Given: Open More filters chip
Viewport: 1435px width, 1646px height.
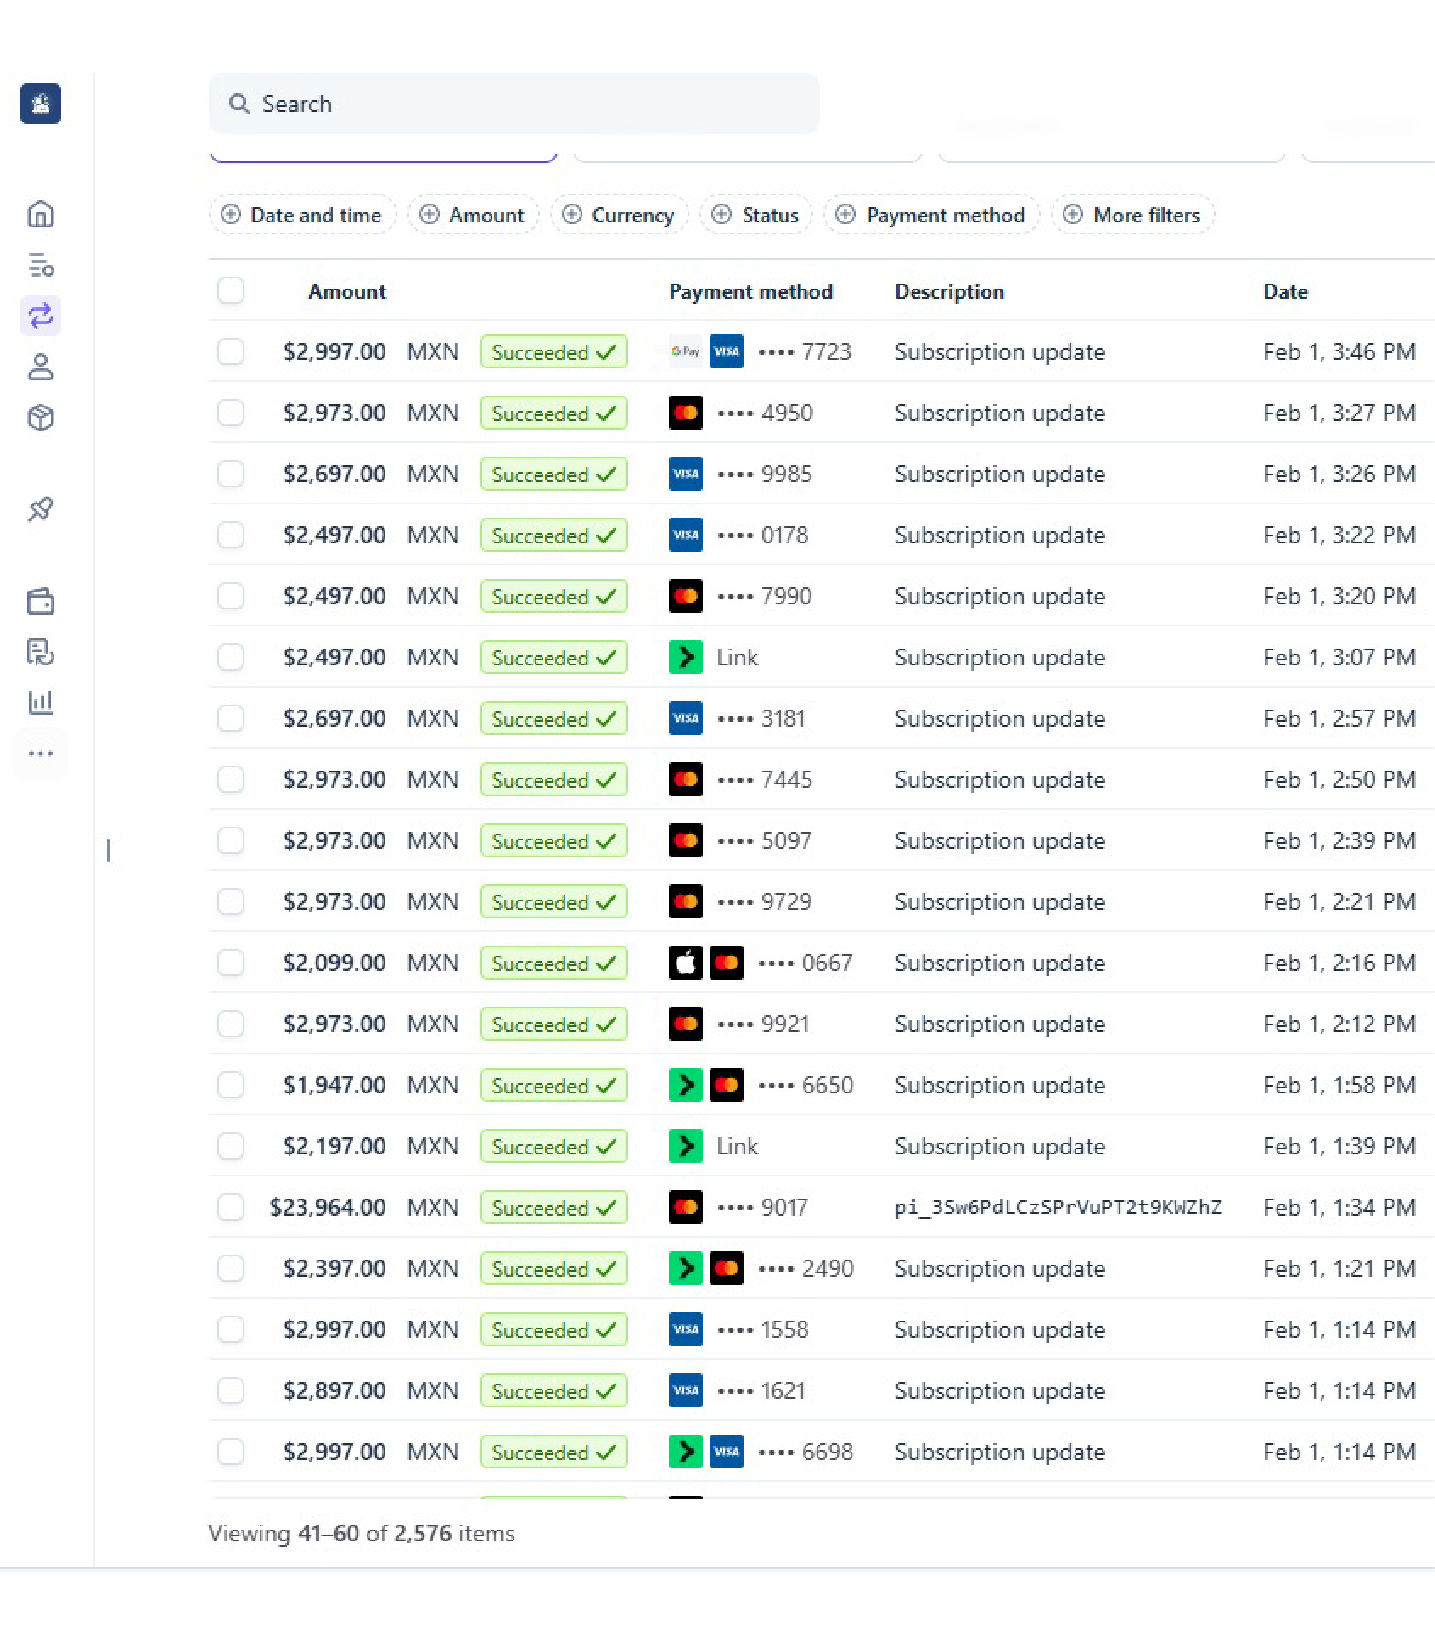Looking at the screenshot, I should click(1132, 215).
